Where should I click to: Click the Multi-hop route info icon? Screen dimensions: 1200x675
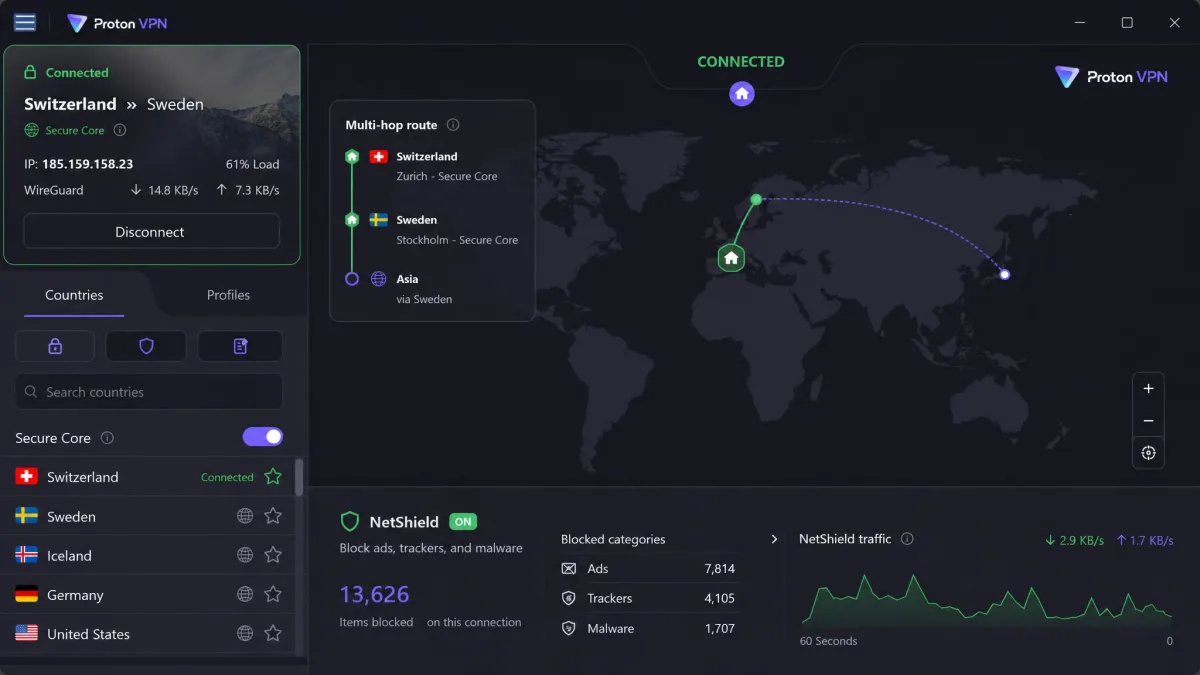tap(453, 125)
